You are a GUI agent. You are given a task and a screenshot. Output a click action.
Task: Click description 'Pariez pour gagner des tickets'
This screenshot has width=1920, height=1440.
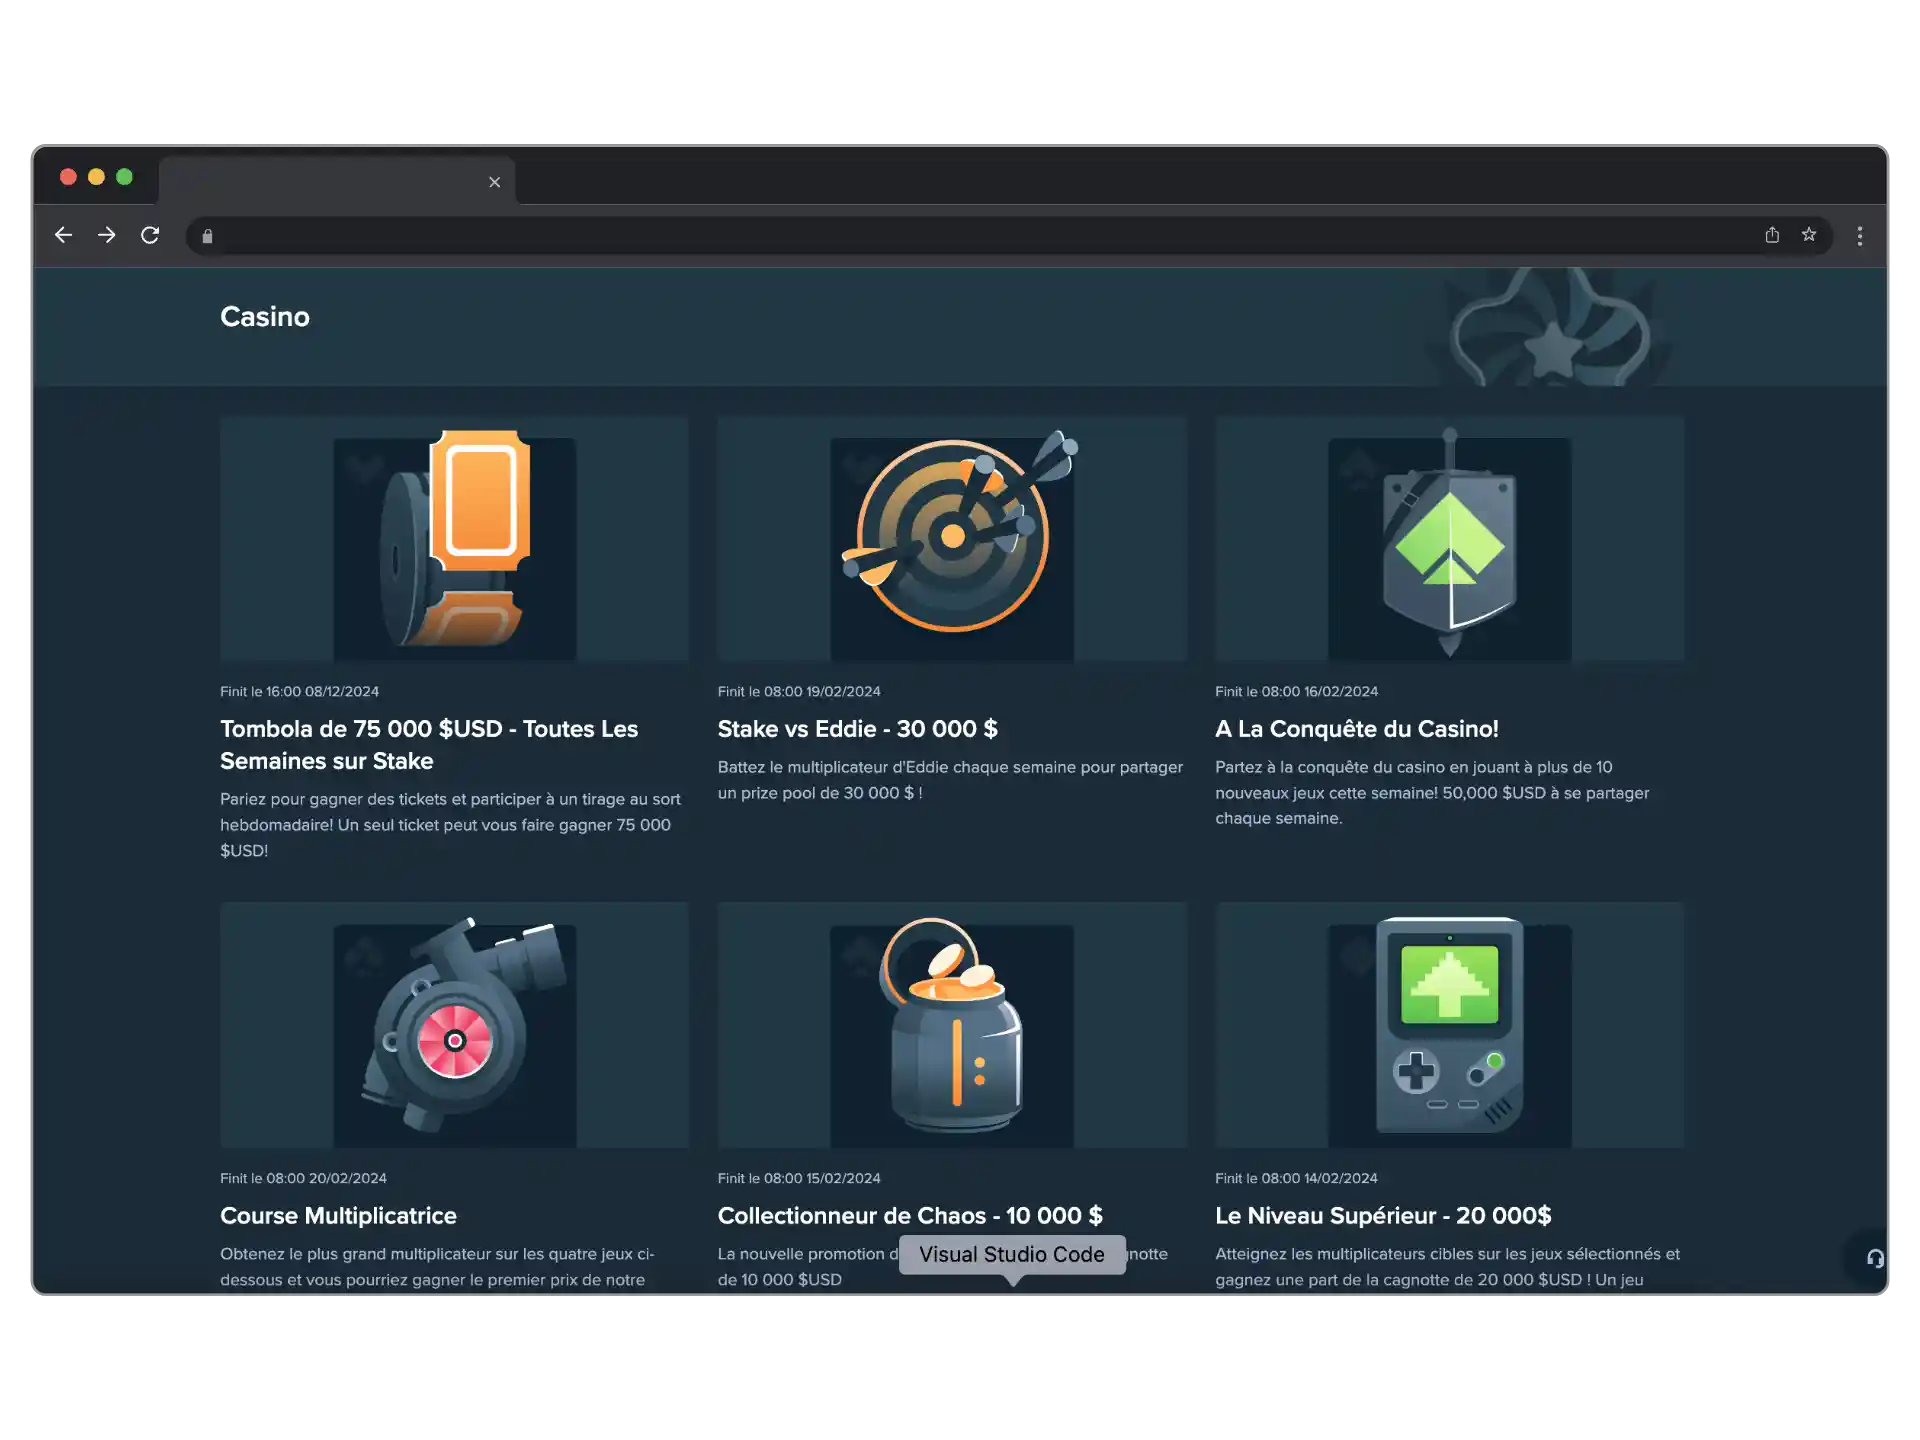[450, 825]
